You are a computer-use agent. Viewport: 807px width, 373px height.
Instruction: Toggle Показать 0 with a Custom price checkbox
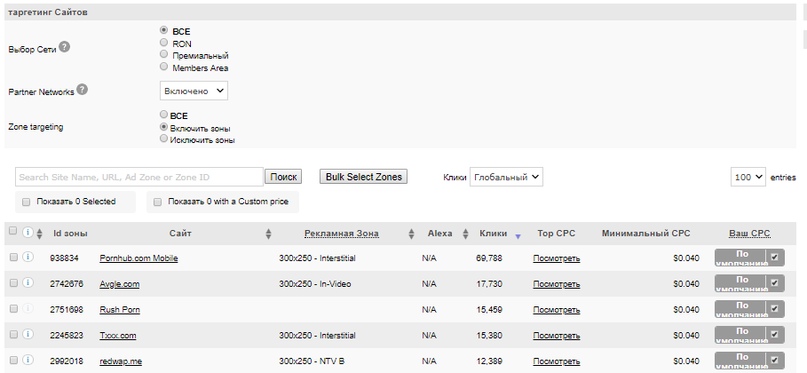coord(157,202)
